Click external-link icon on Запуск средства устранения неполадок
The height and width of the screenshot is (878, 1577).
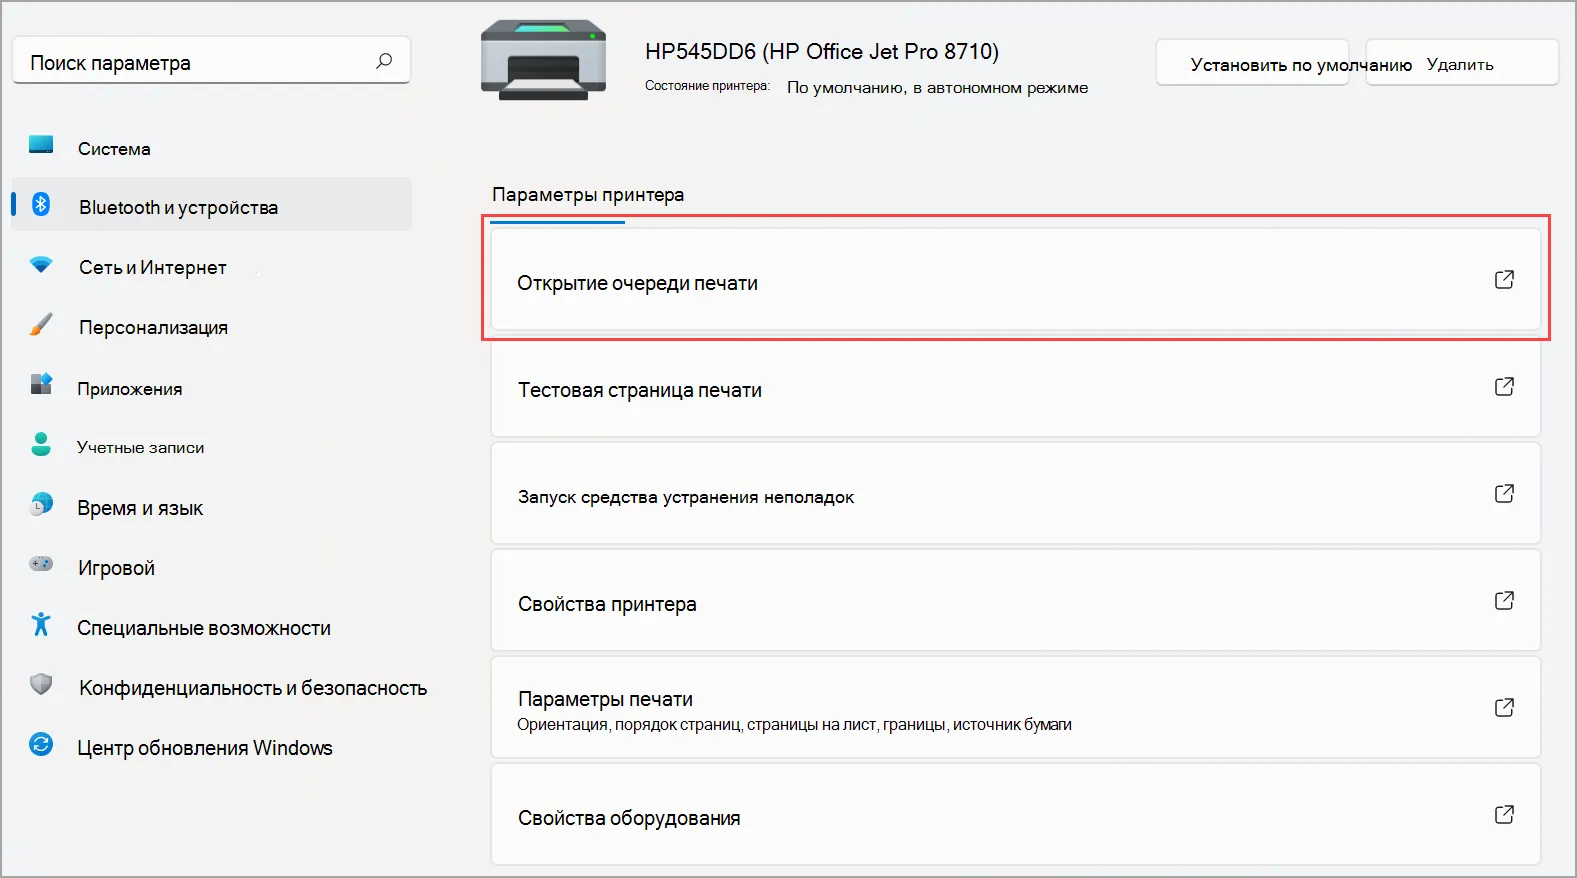coord(1504,494)
